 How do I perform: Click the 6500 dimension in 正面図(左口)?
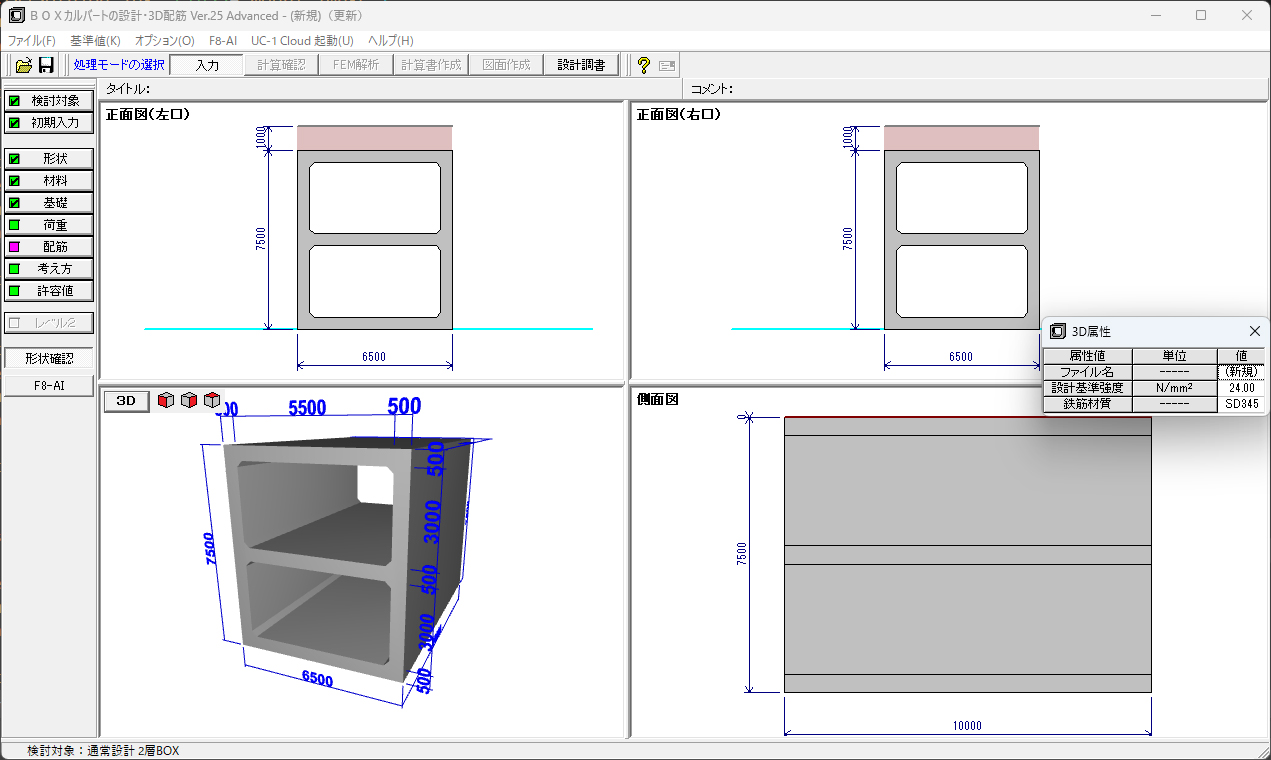[x=374, y=357]
